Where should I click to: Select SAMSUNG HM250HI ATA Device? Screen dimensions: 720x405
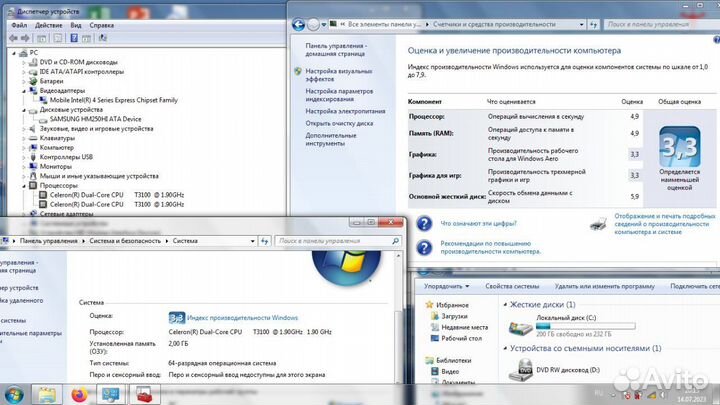(96, 119)
